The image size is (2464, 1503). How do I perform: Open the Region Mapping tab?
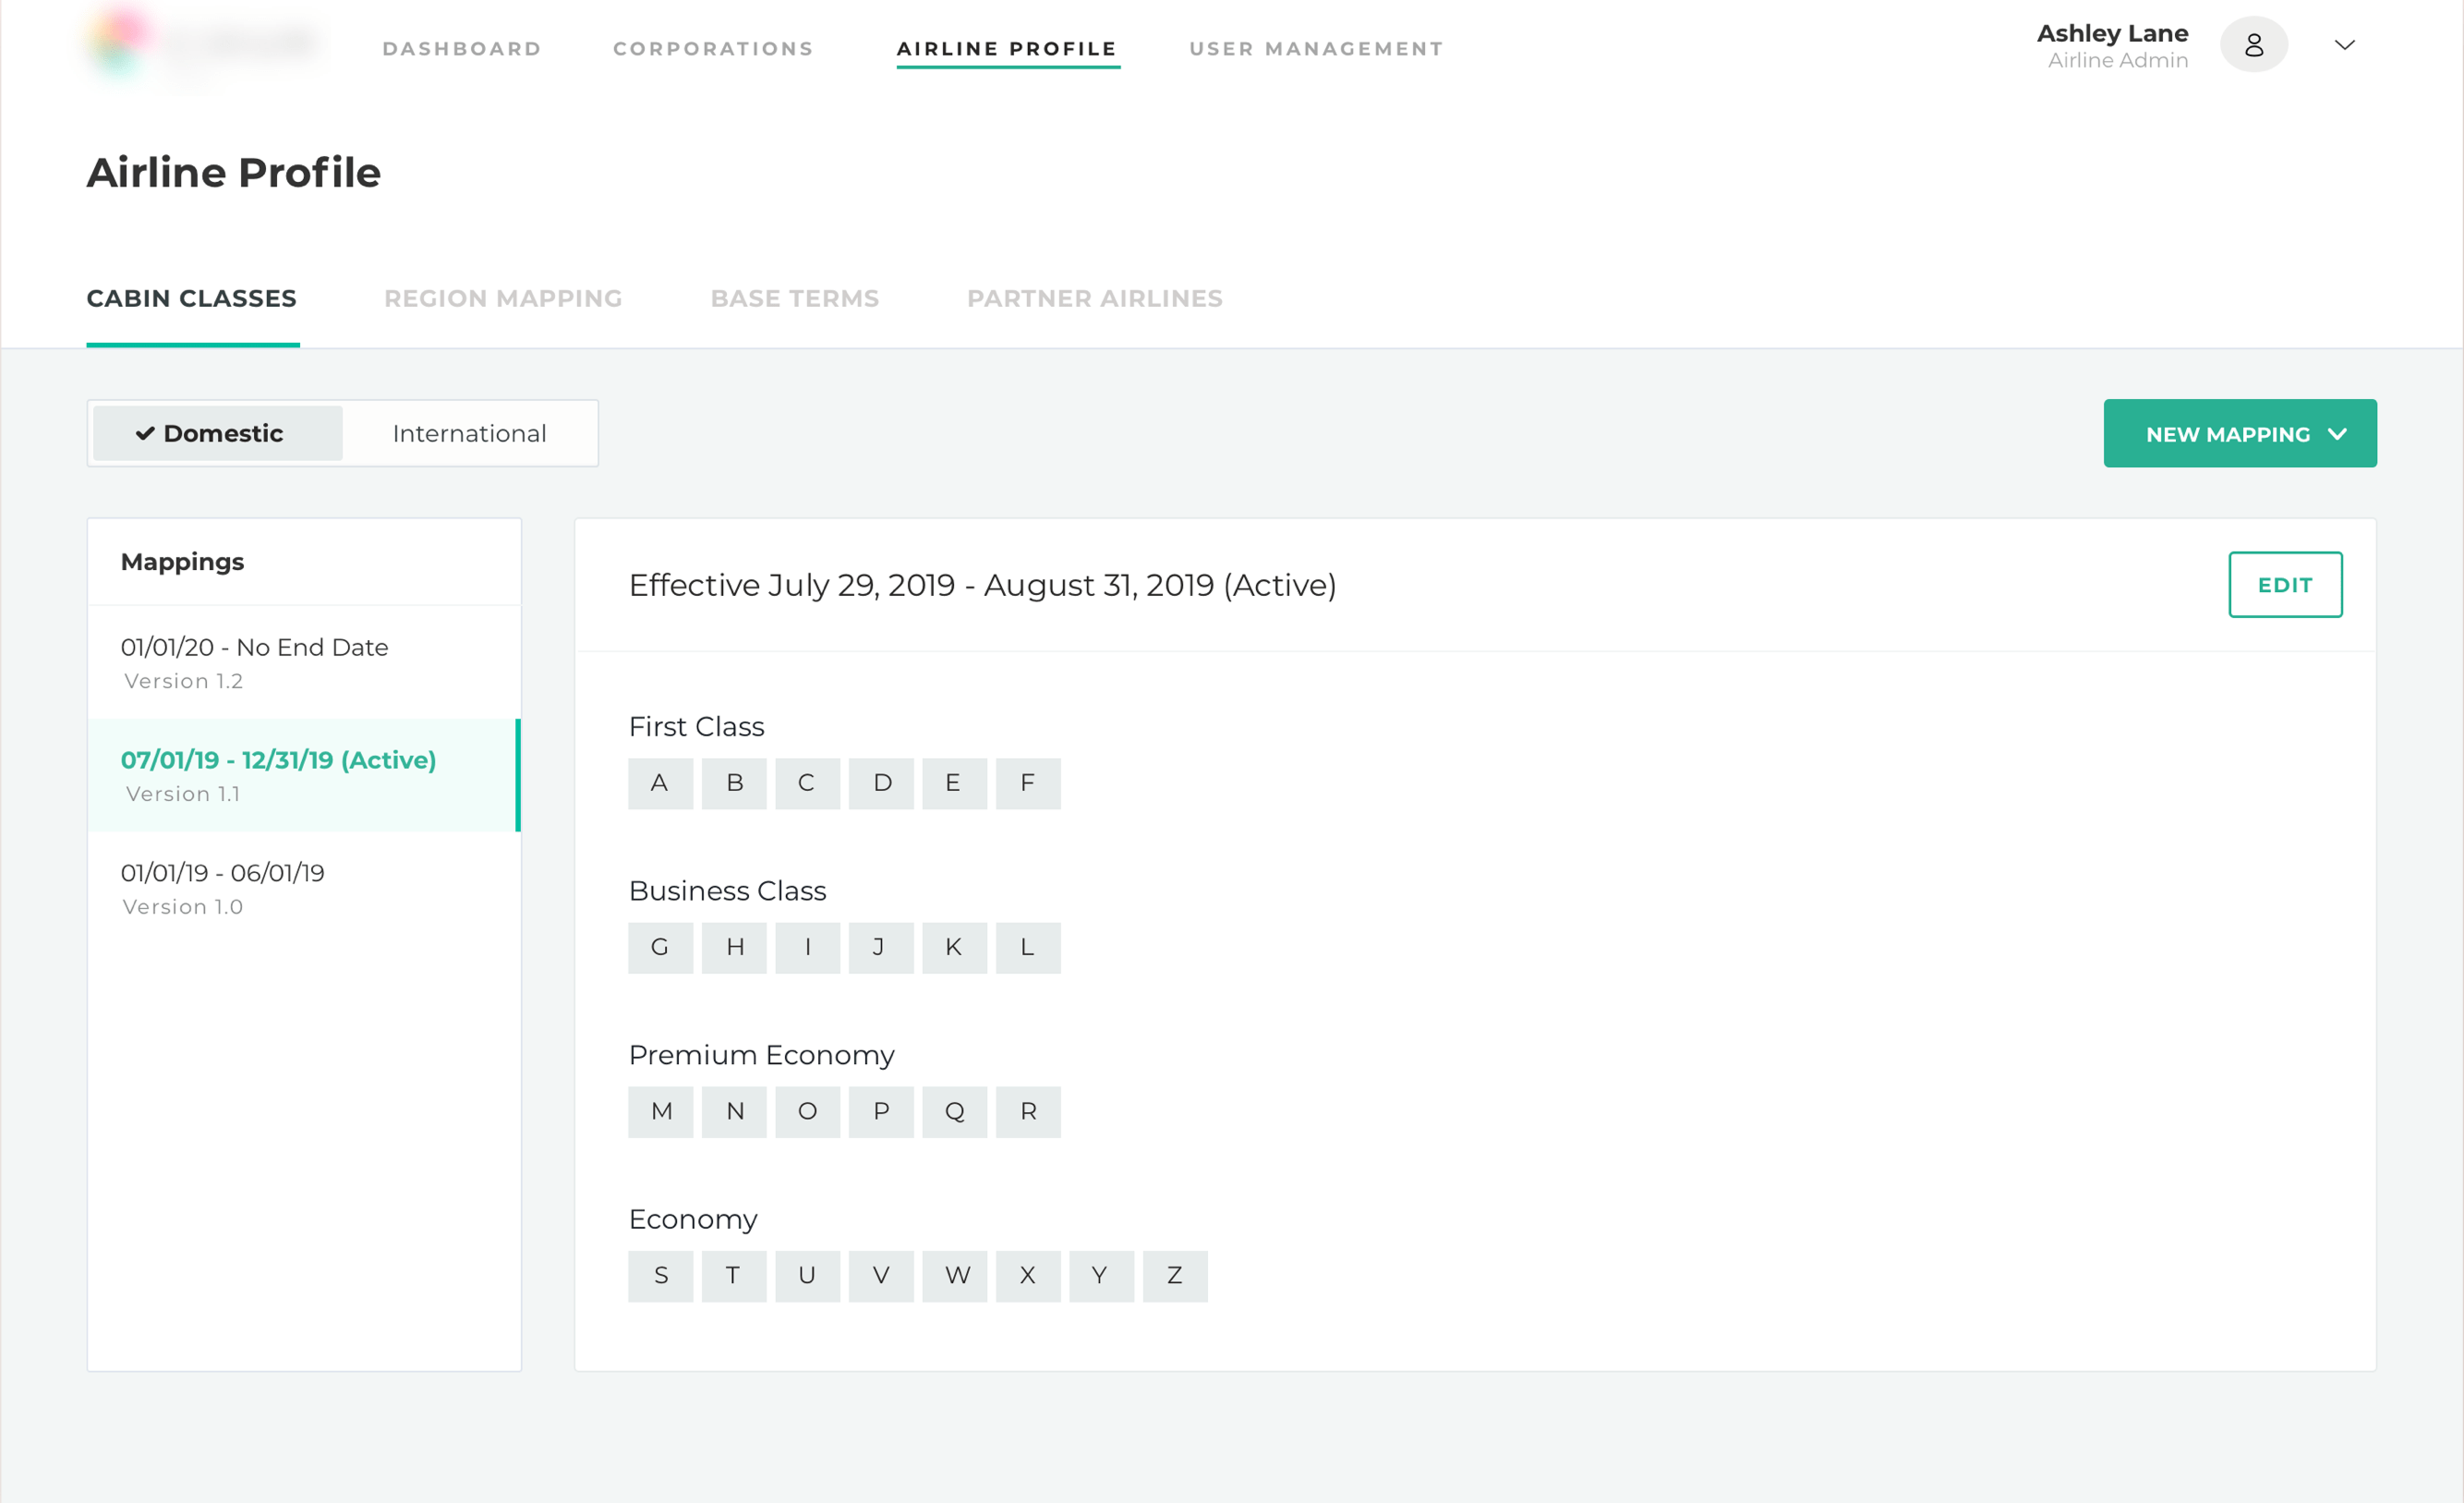(503, 298)
